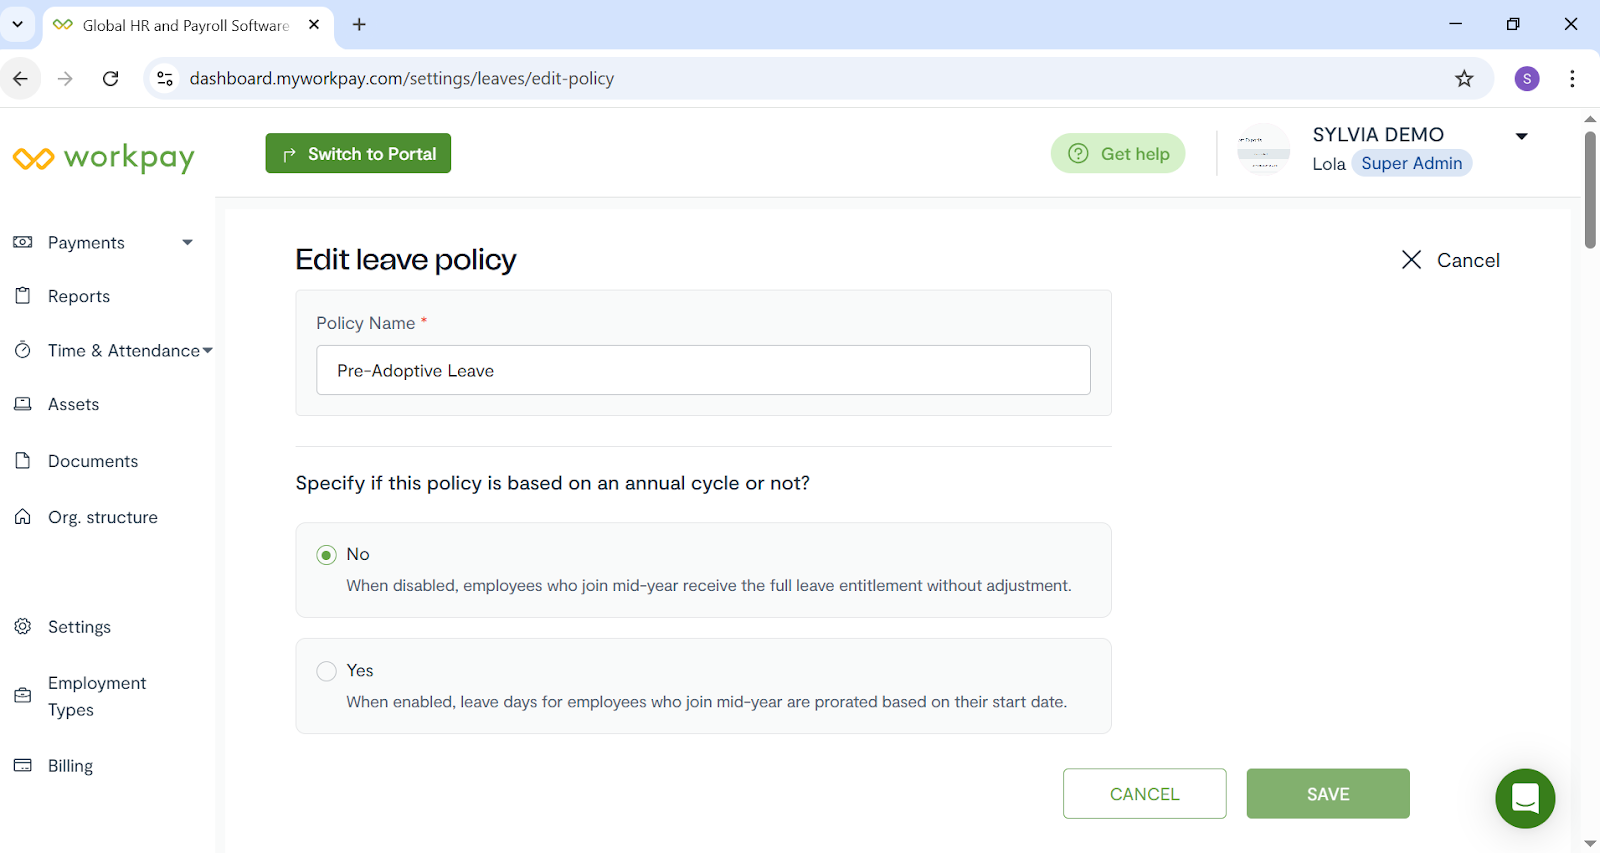Click the Billing card icon

click(23, 765)
